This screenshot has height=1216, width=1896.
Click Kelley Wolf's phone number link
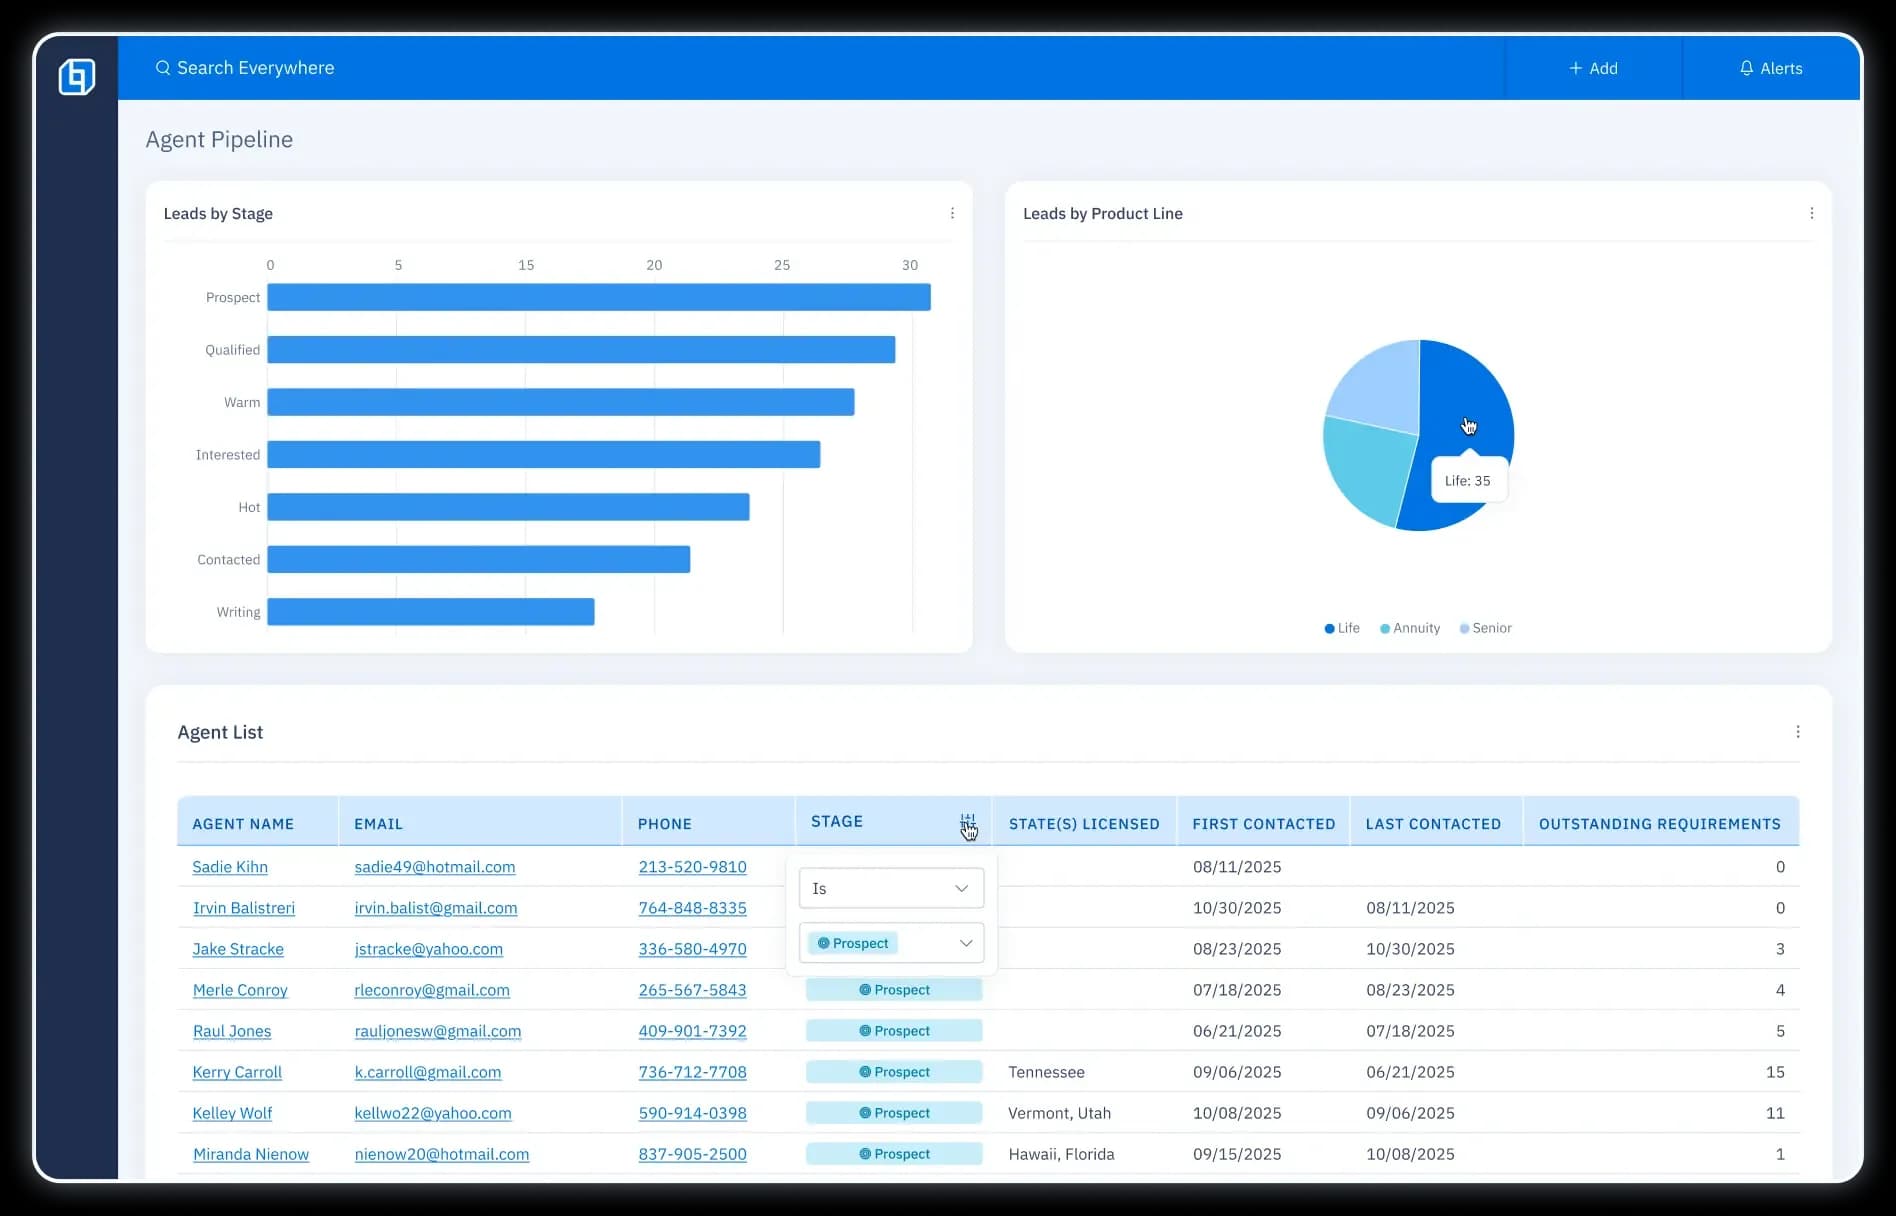[x=692, y=1113]
